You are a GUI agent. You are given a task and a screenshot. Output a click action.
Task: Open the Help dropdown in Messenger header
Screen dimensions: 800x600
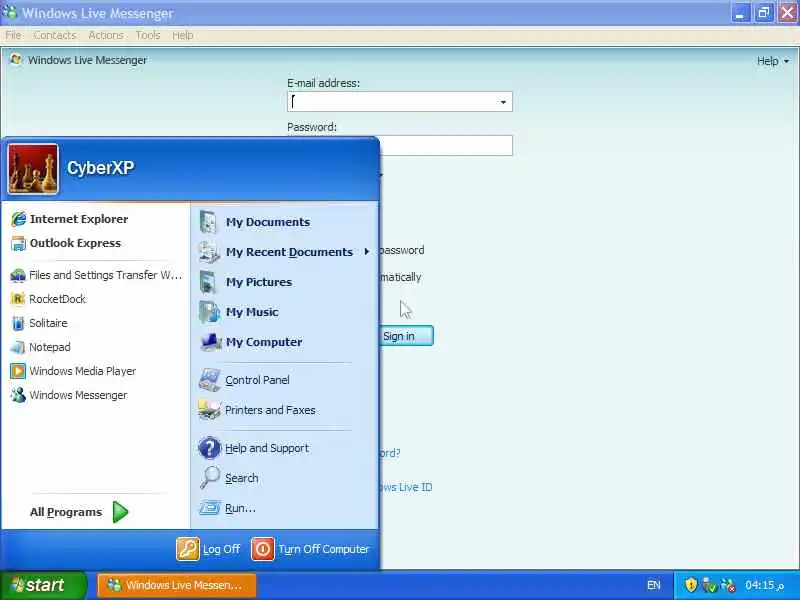click(x=772, y=61)
